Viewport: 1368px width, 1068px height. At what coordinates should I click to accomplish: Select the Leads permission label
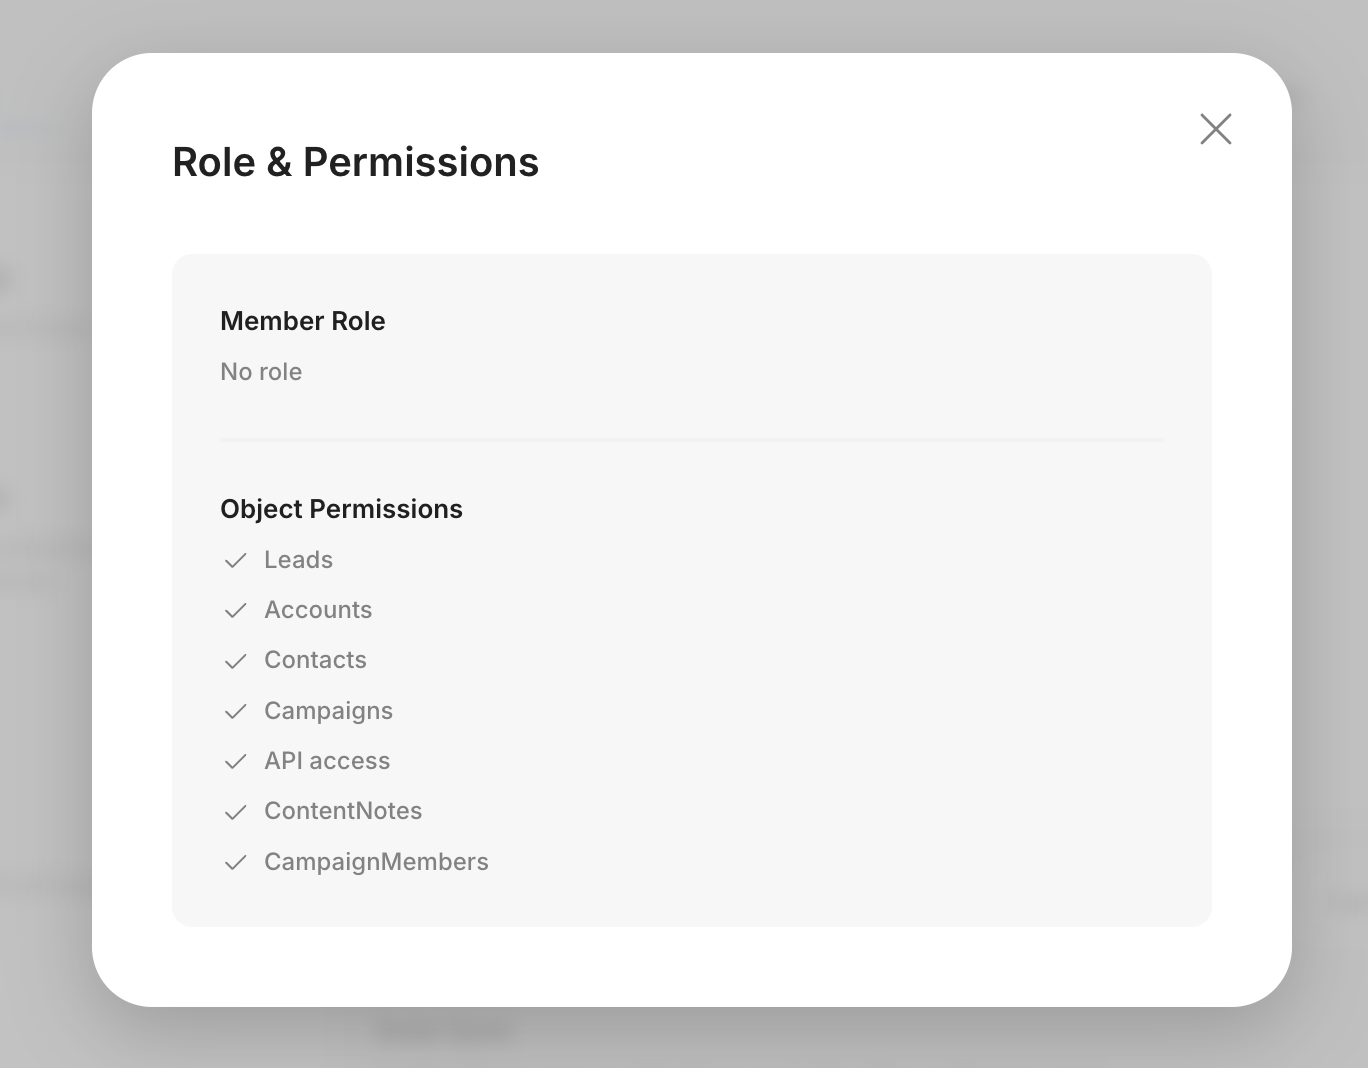[x=298, y=560]
